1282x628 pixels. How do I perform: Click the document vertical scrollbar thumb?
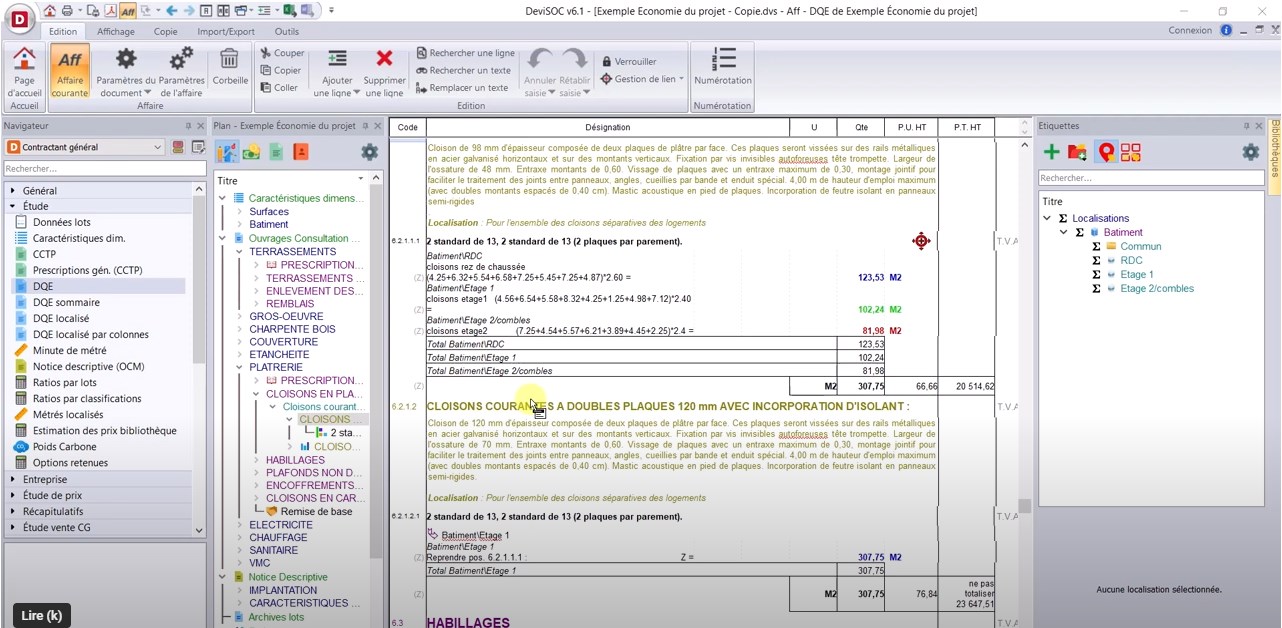click(1023, 506)
